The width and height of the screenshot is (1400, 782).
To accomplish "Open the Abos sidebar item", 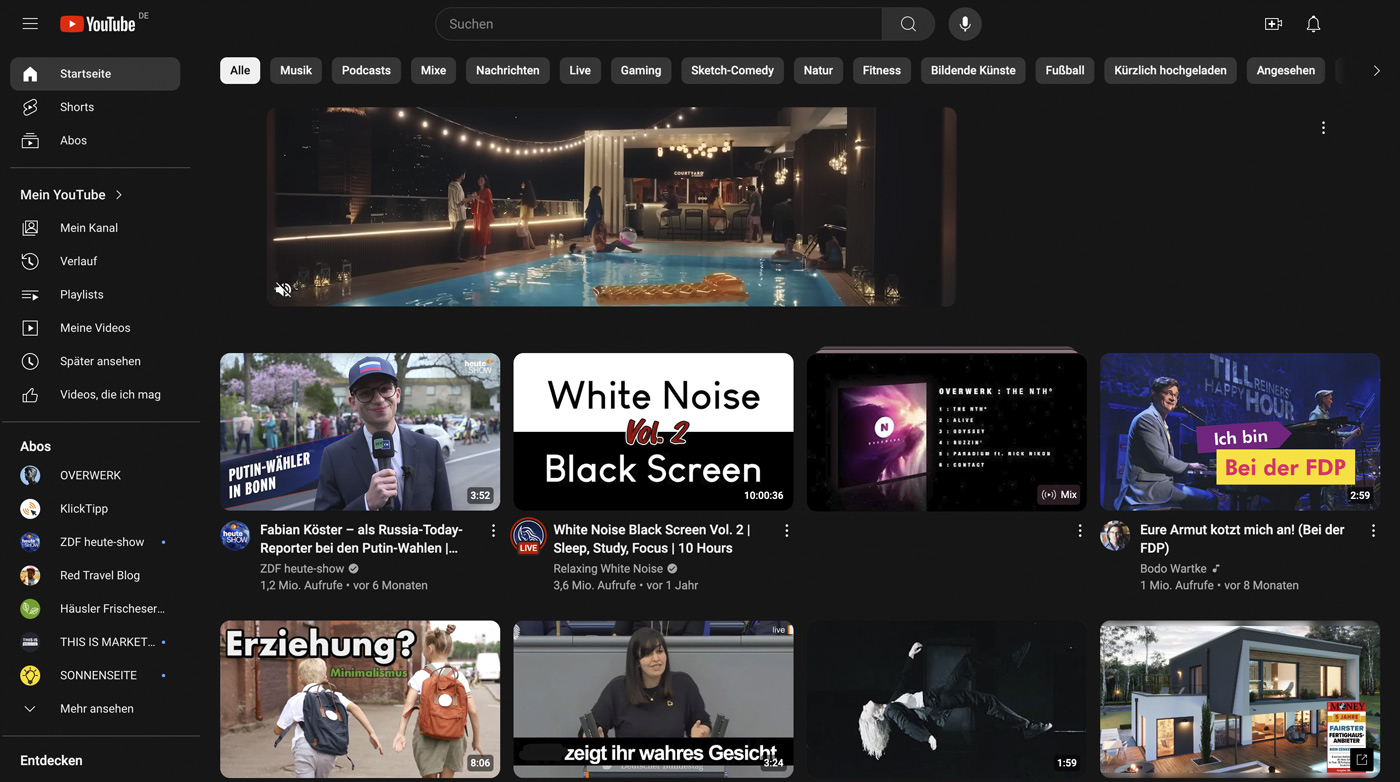I will tap(73, 140).
